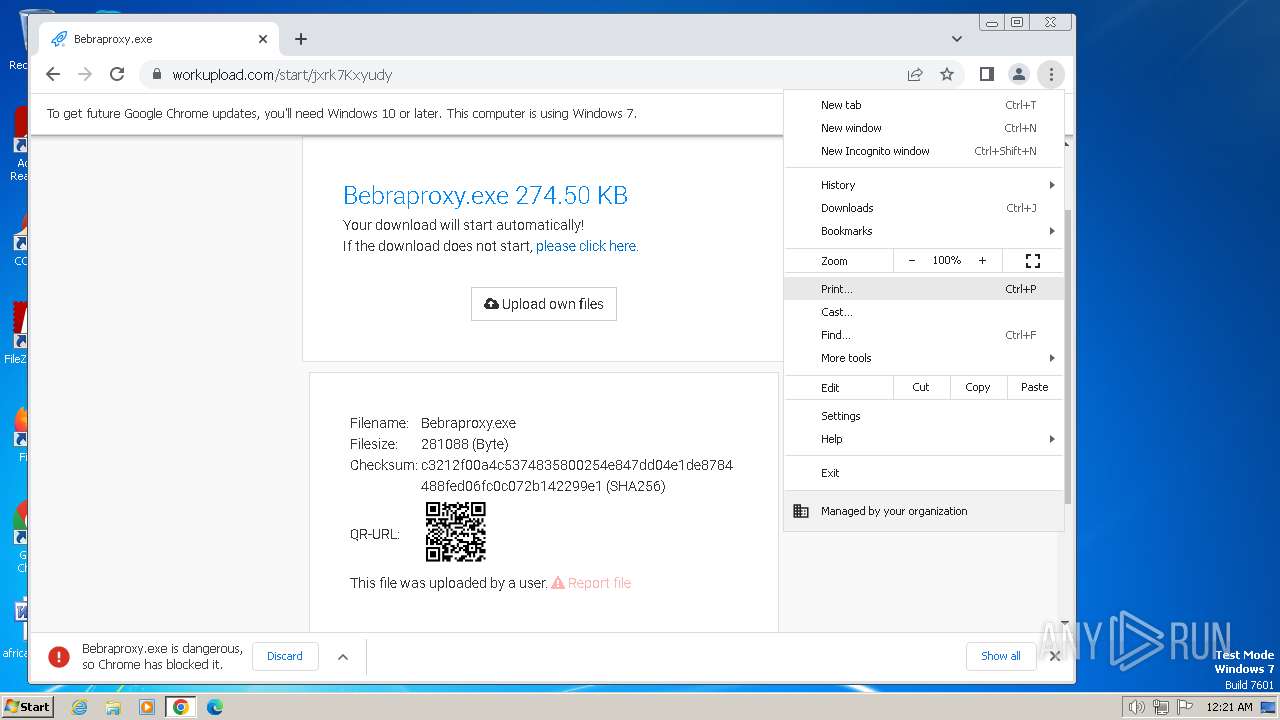This screenshot has height=720, width=1280.
Task: Enter fullscreen from the Zoom row
Action: (1033, 261)
